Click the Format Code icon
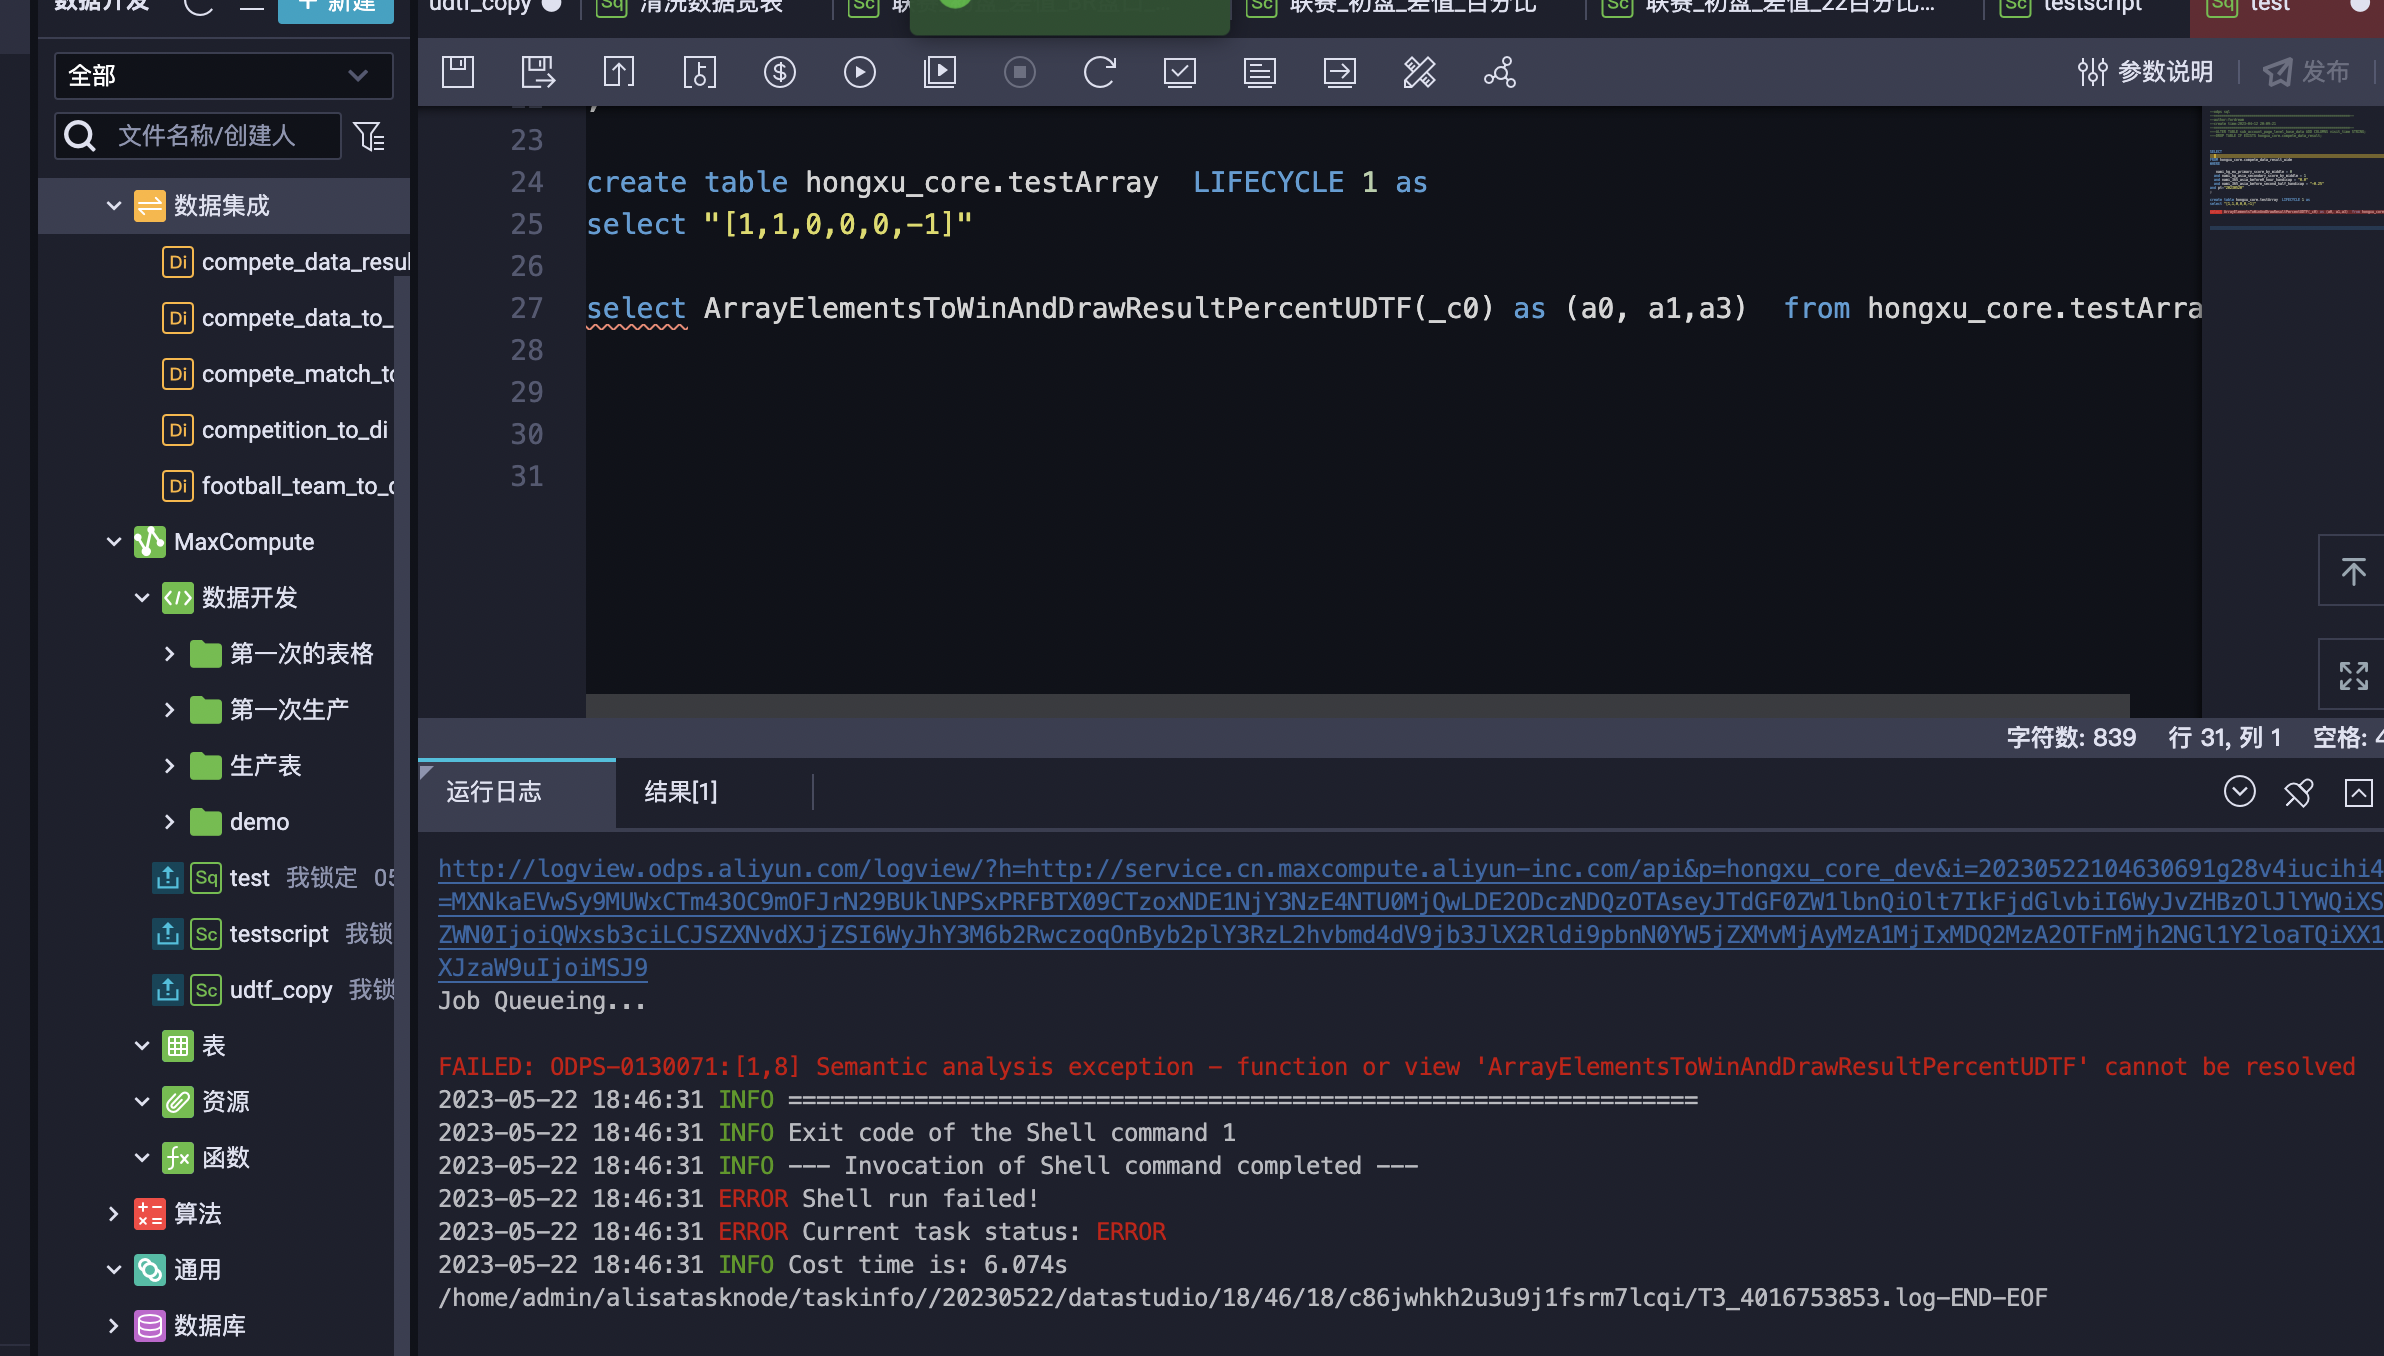The height and width of the screenshot is (1356, 2384). [x=1419, y=72]
